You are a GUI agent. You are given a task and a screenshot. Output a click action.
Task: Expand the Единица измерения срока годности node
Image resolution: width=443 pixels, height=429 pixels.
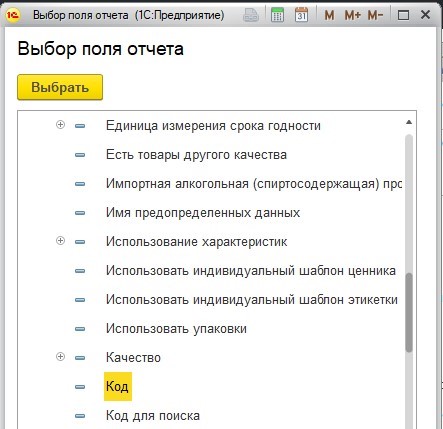click(60, 125)
